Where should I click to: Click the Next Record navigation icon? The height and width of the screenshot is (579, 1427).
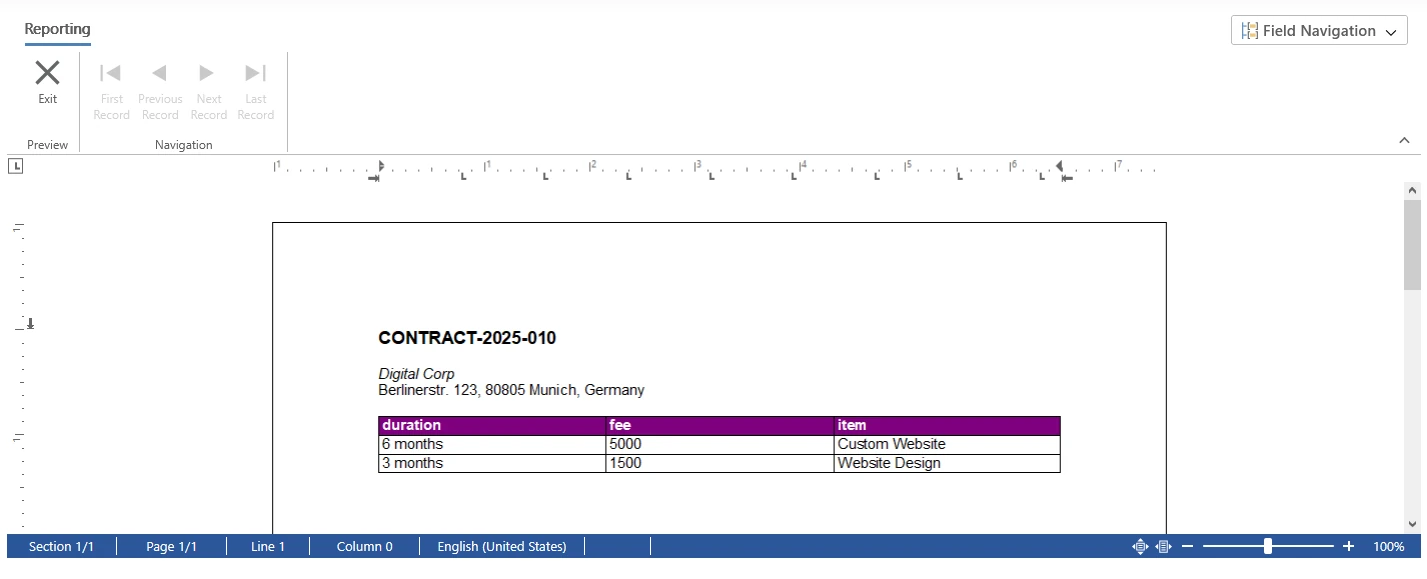(x=208, y=71)
